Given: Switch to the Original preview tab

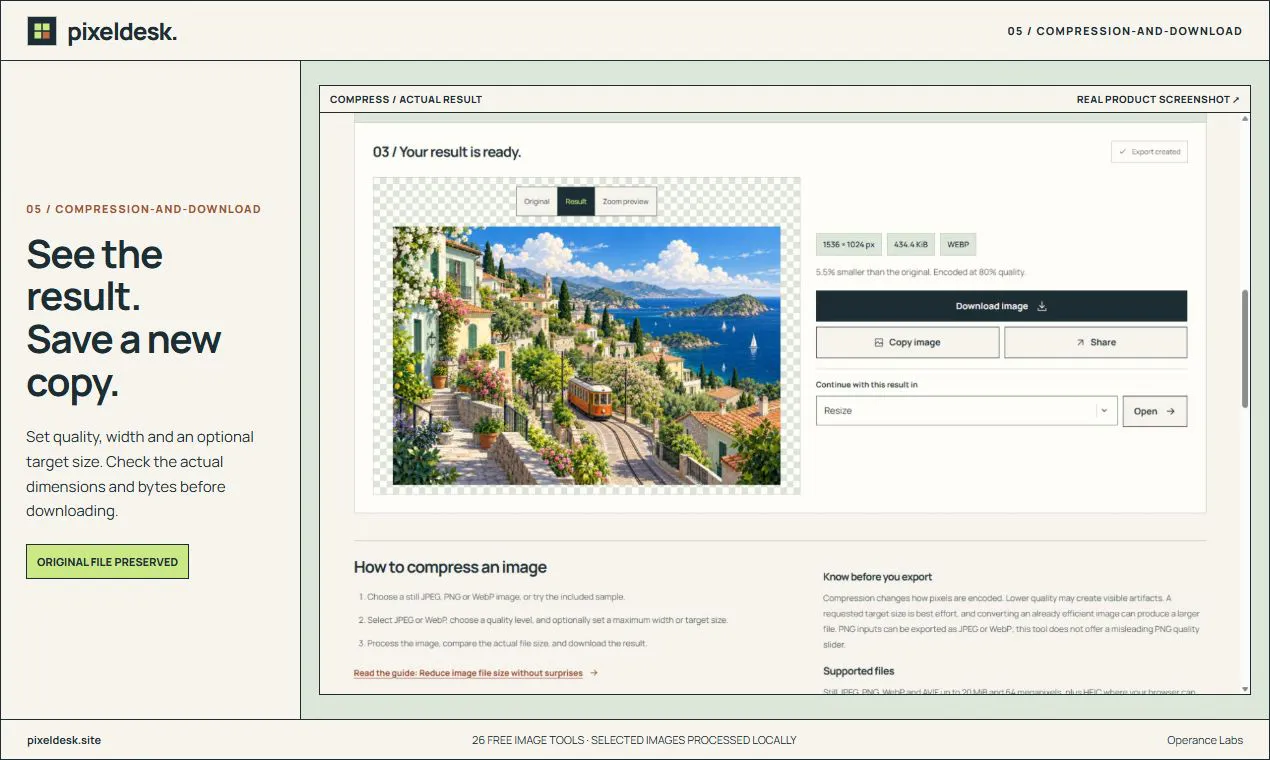Looking at the screenshot, I should (x=537, y=201).
